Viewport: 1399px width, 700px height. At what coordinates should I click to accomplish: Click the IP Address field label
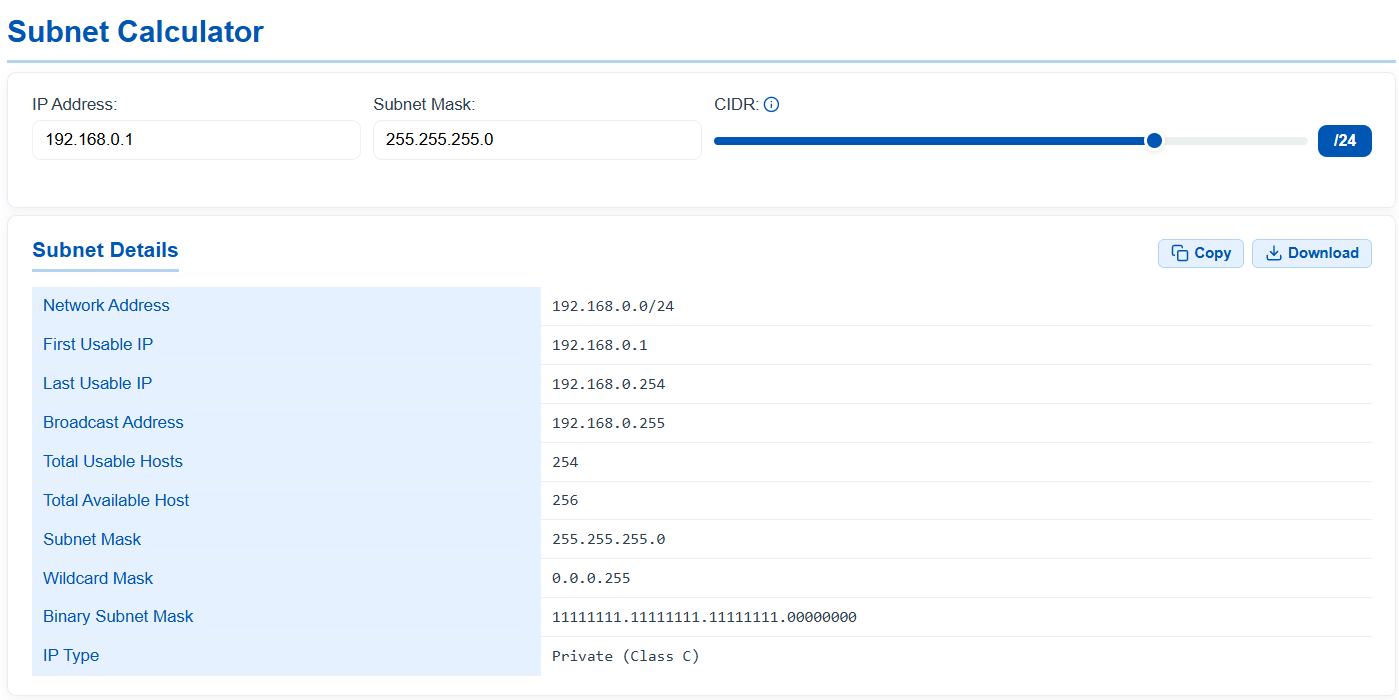coord(75,104)
